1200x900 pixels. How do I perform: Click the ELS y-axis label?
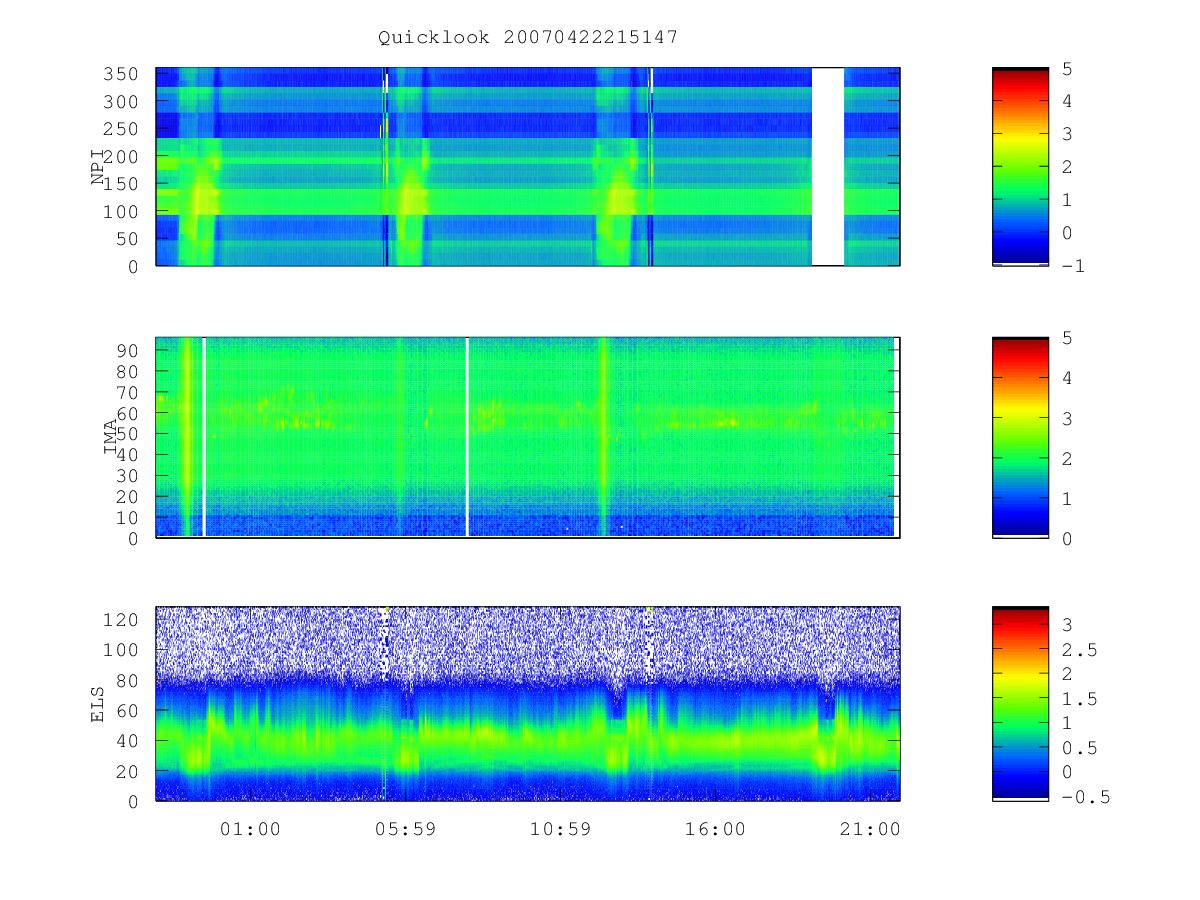pyautogui.click(x=99, y=704)
